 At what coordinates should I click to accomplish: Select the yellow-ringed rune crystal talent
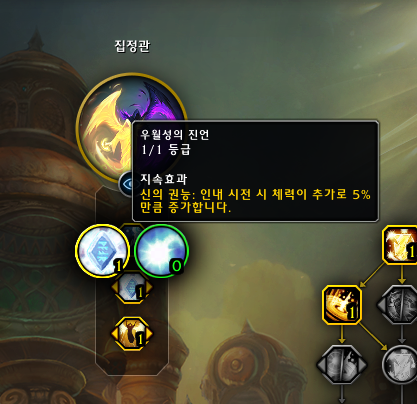[103, 251]
